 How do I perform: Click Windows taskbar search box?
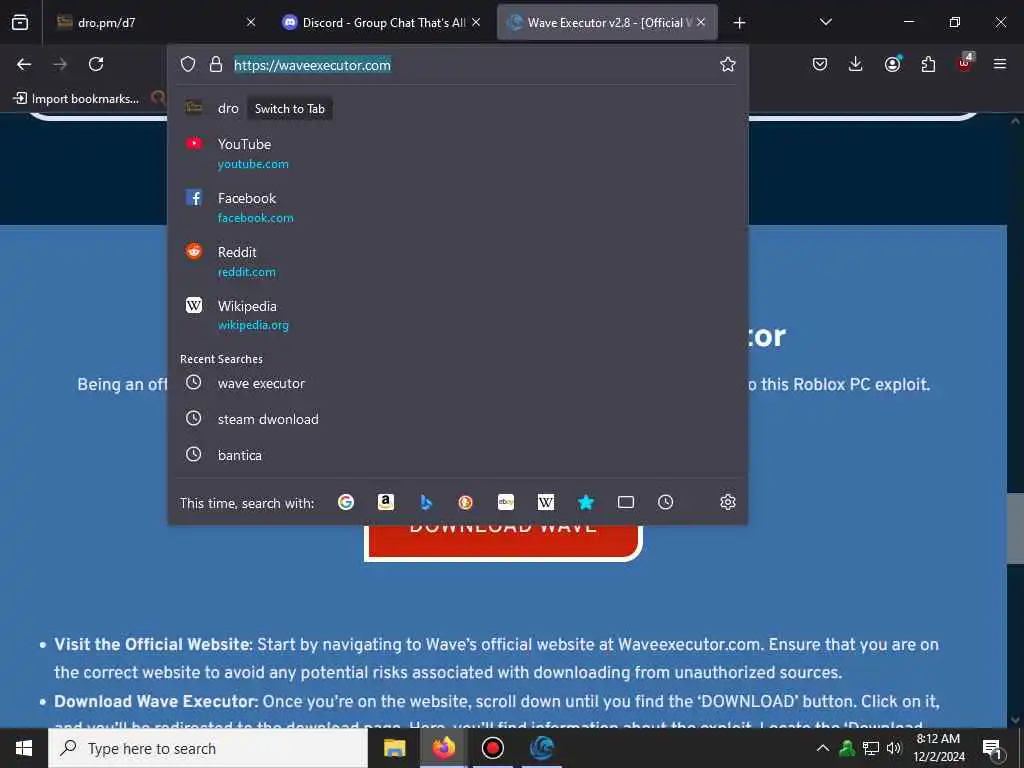(208, 748)
